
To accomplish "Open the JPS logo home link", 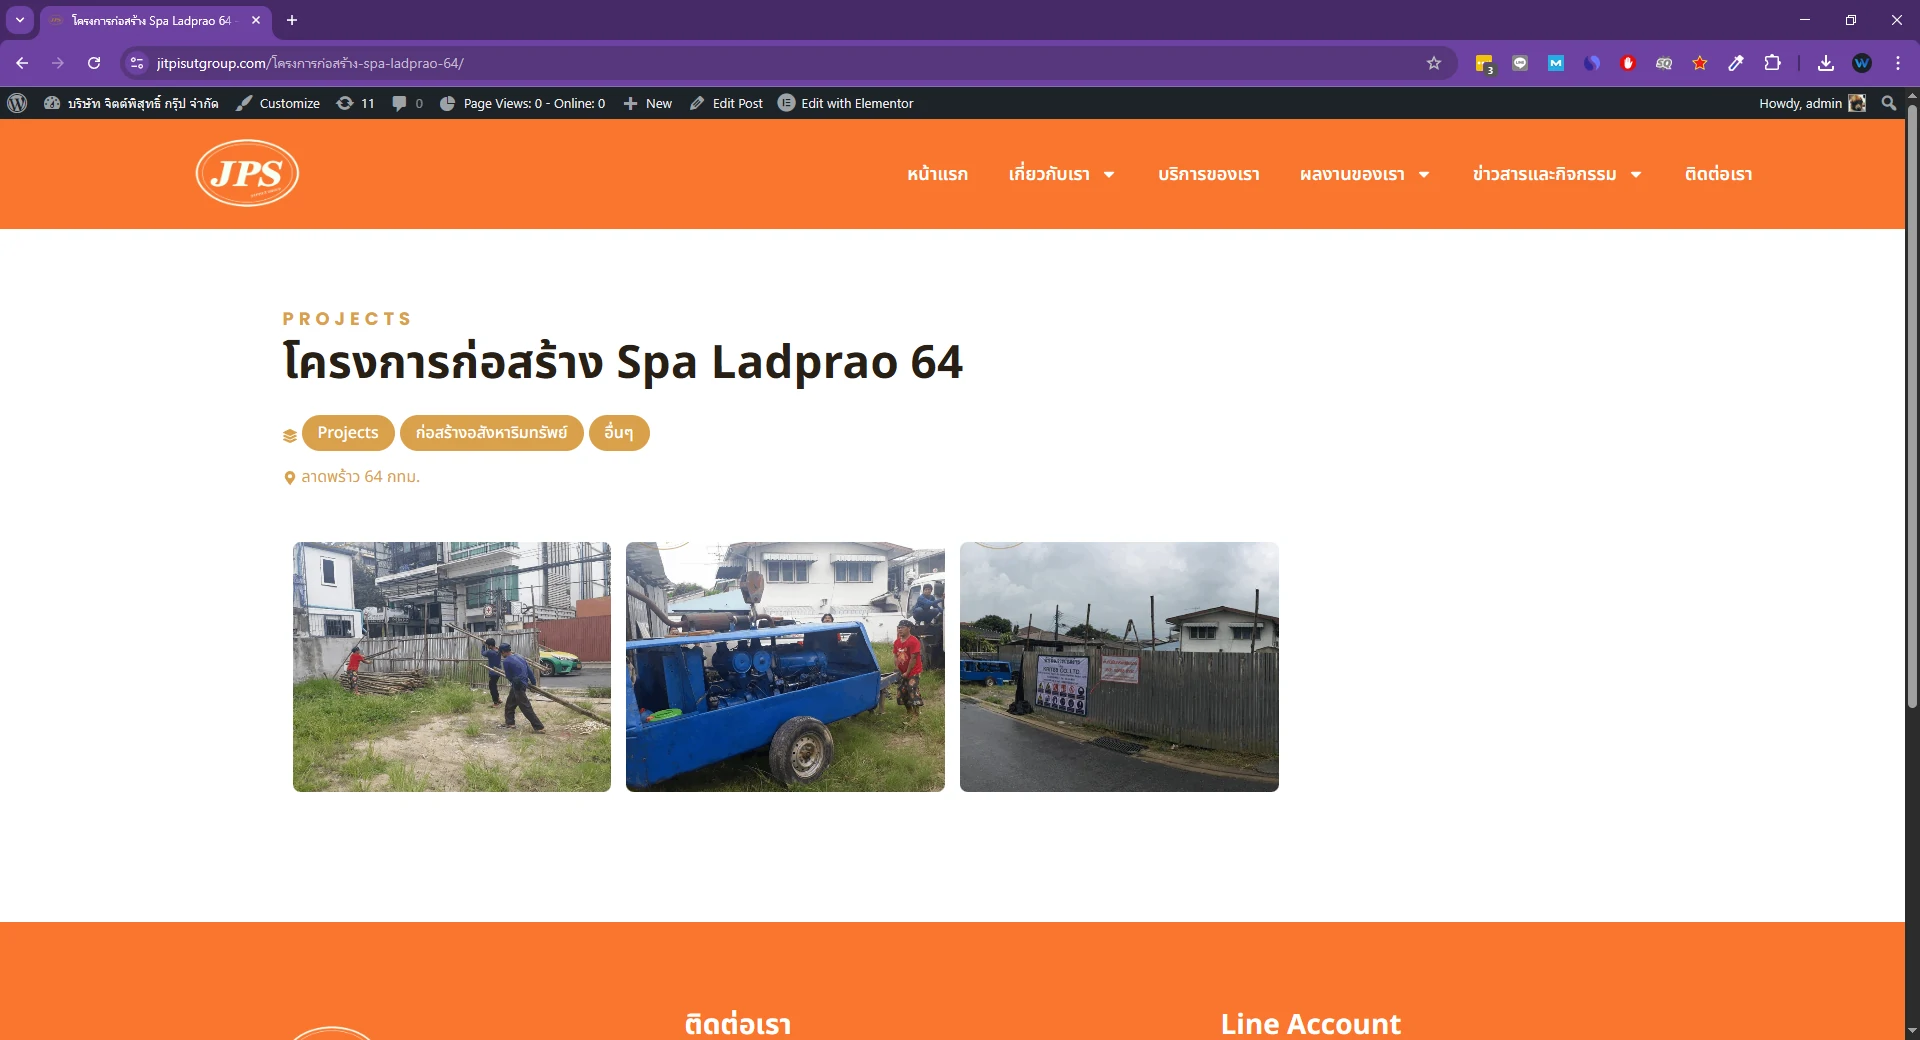I will [247, 173].
